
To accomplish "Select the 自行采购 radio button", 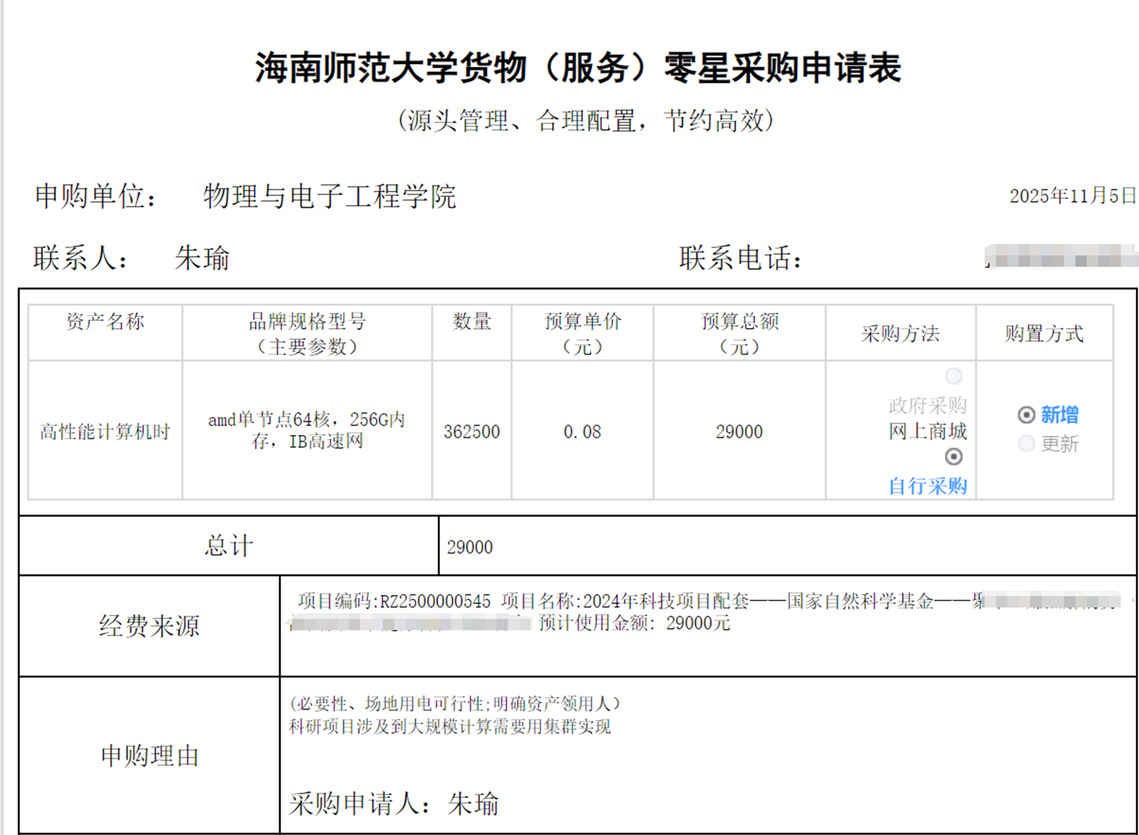I will click(954, 457).
